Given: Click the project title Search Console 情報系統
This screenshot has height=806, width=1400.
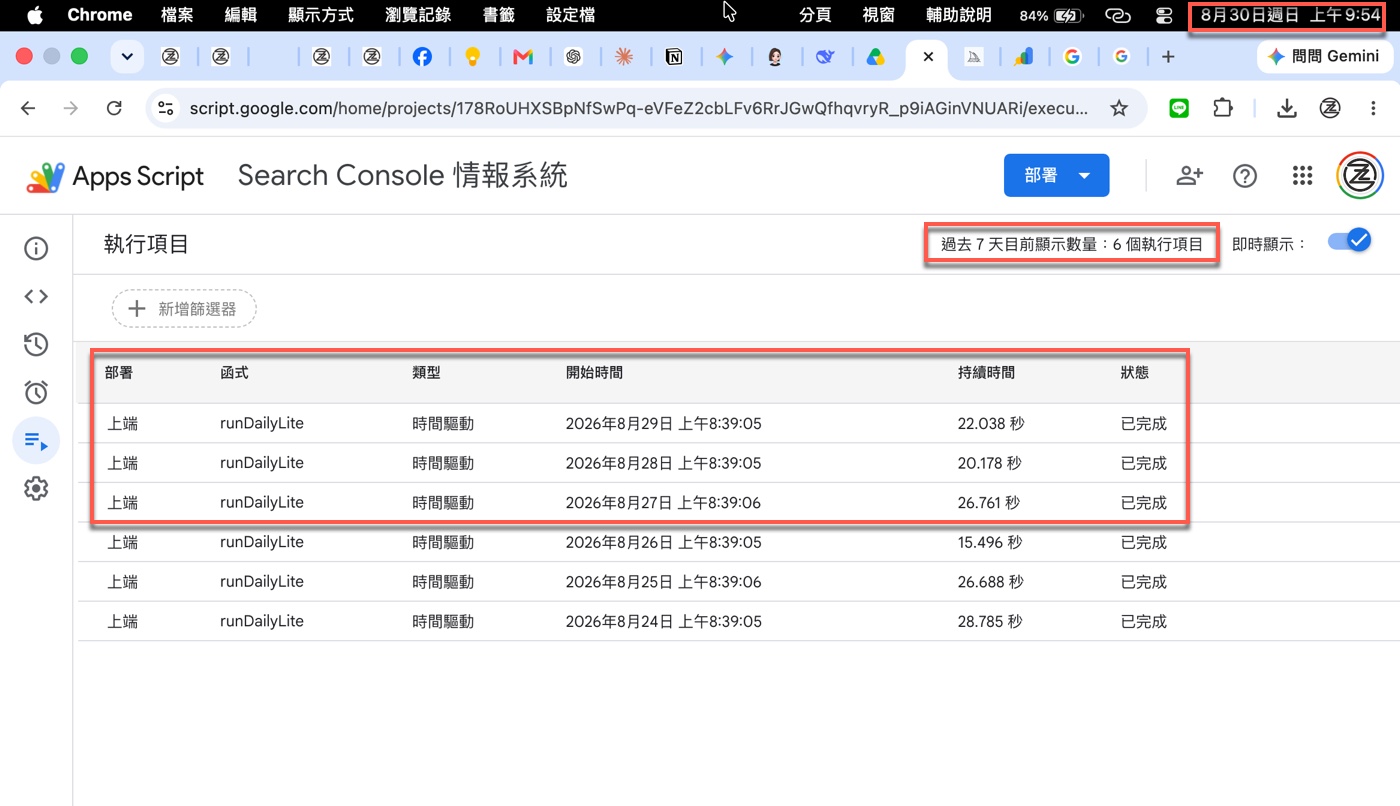Looking at the screenshot, I should [402, 176].
